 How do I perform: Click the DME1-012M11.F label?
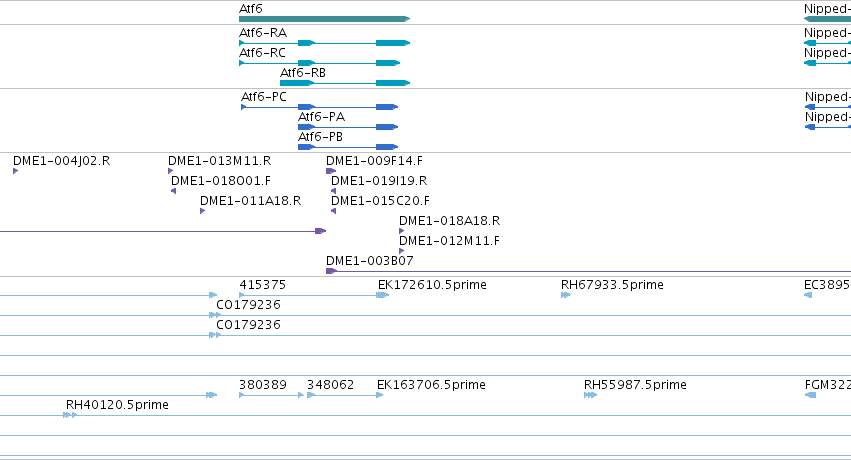(449, 241)
